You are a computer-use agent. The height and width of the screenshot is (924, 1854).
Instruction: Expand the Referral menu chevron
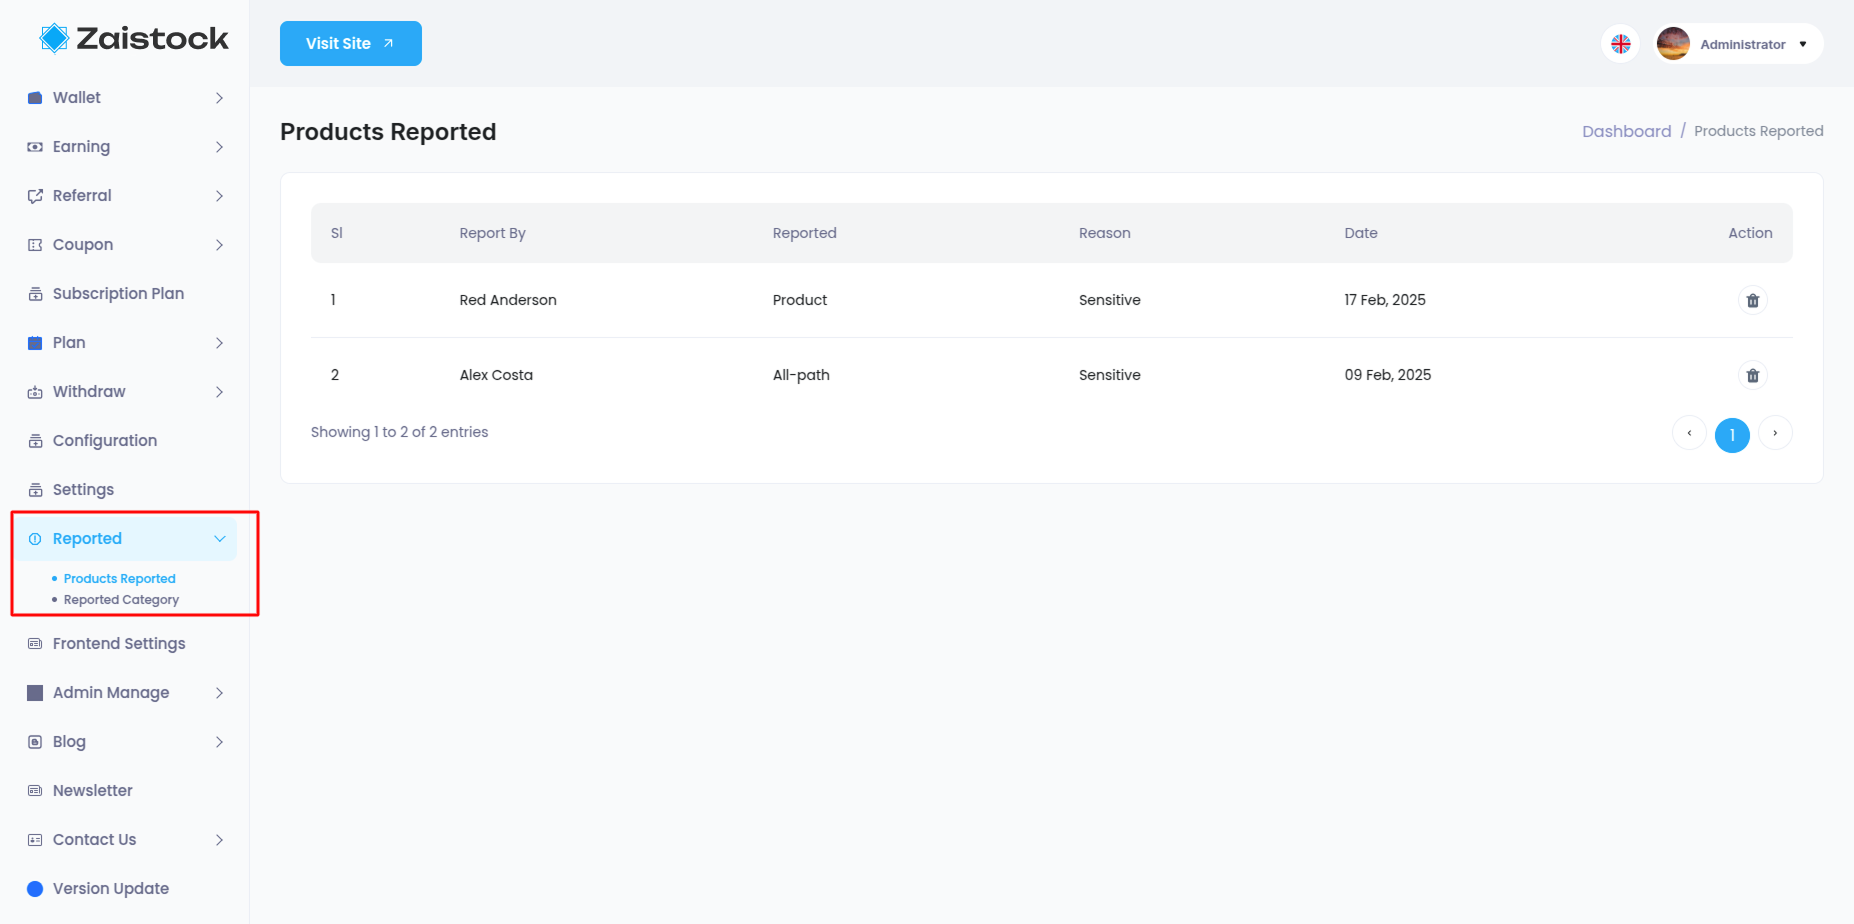[x=219, y=196]
